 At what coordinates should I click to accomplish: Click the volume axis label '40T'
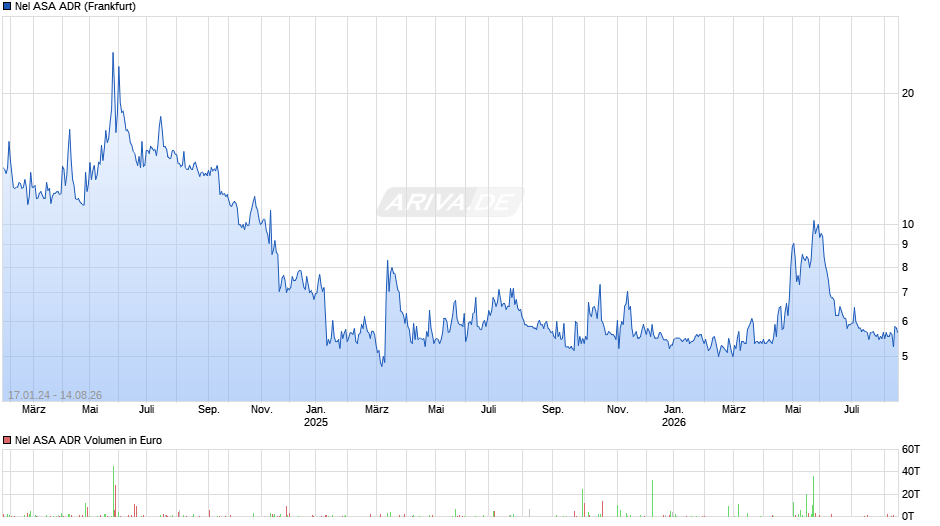[x=911, y=471]
